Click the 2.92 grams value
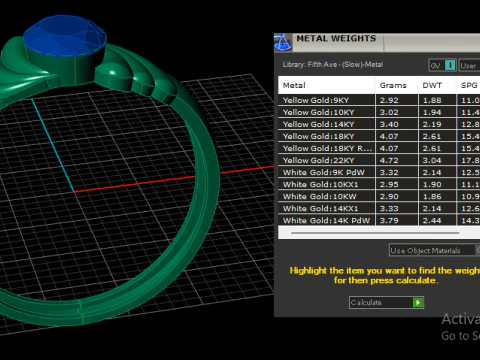480x360 pixels. [389, 100]
